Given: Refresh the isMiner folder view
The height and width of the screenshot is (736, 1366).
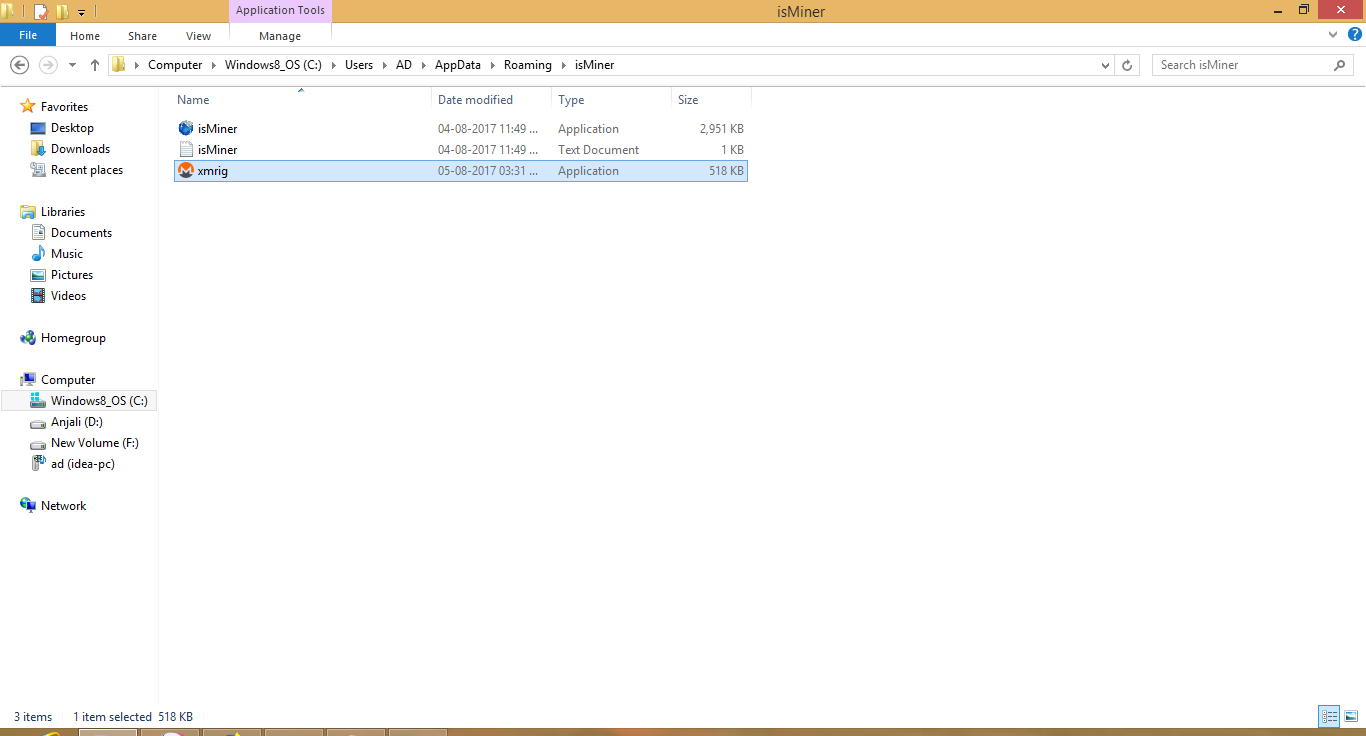Looking at the screenshot, I should pyautogui.click(x=1127, y=65).
